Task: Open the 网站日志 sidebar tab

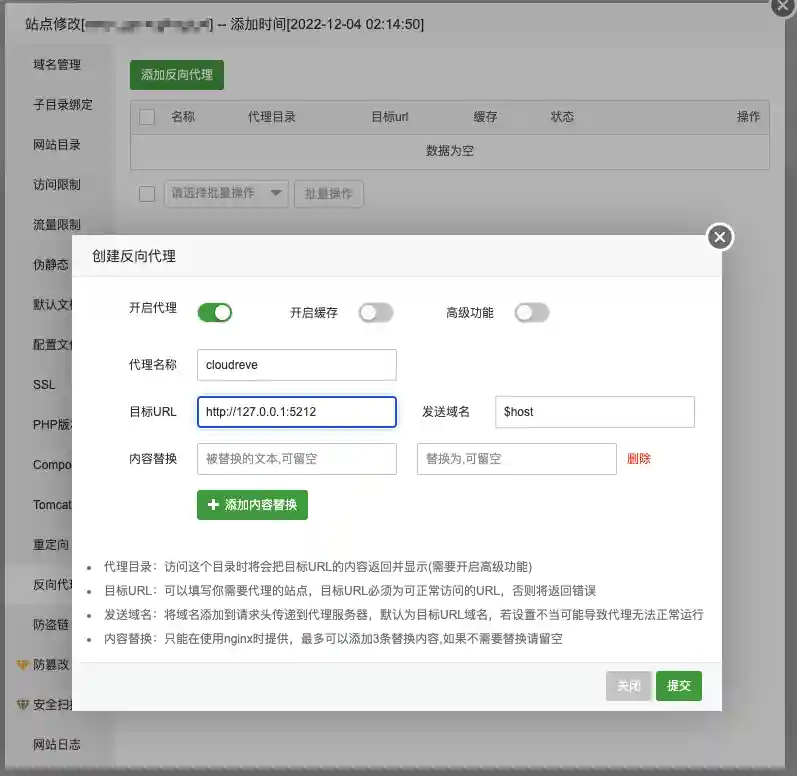Action: coord(57,744)
